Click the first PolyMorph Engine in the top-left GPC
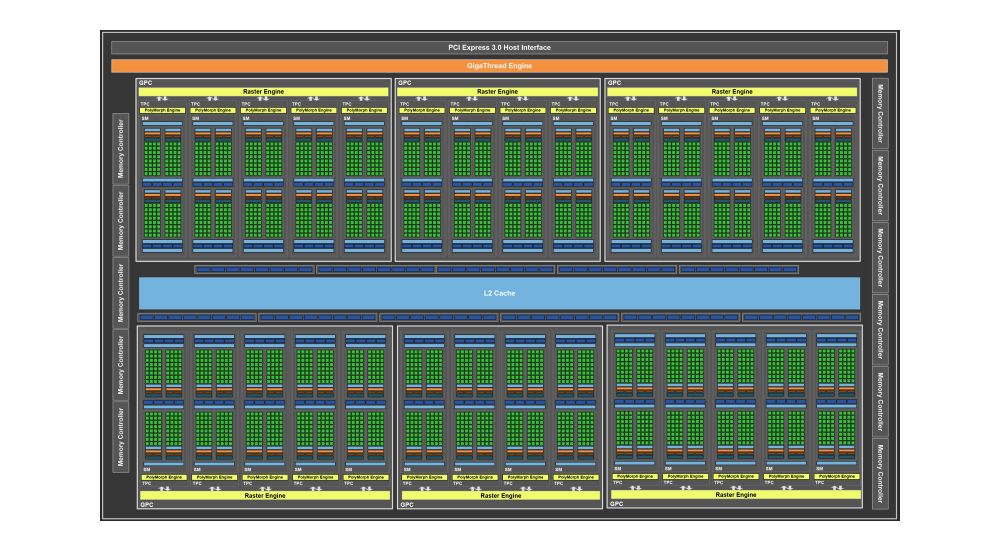This screenshot has width=1000, height=550. coord(162,108)
